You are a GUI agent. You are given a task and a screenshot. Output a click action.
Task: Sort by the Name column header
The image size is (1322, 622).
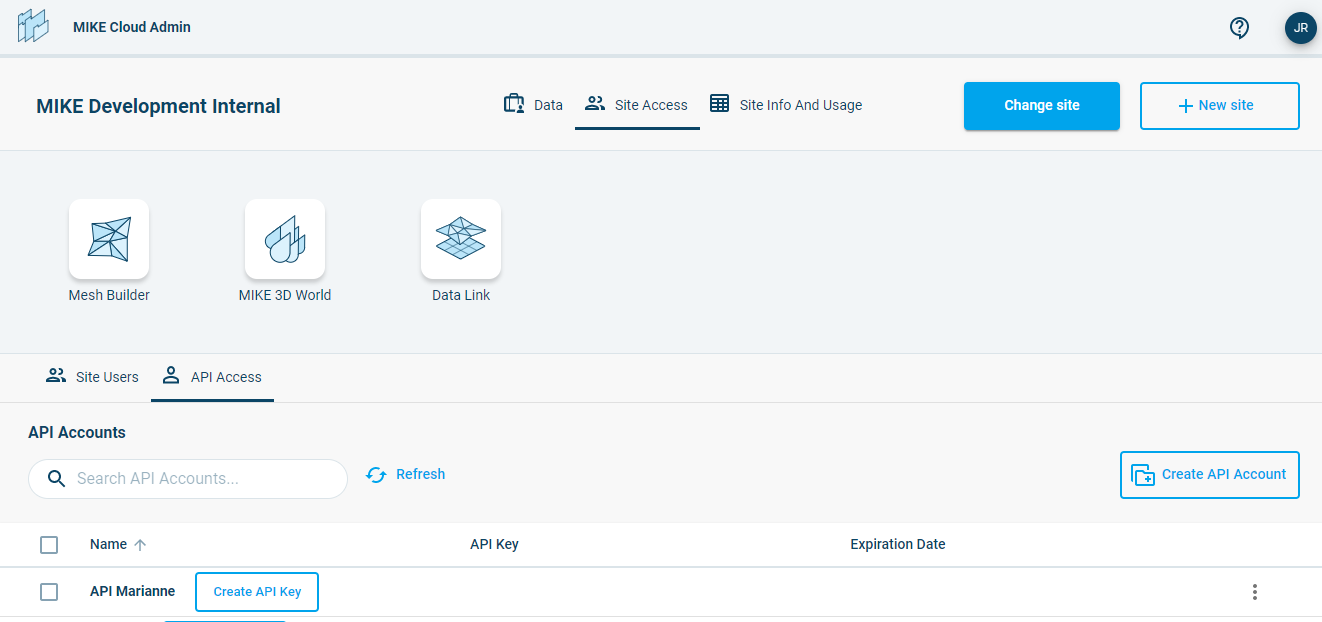point(108,545)
